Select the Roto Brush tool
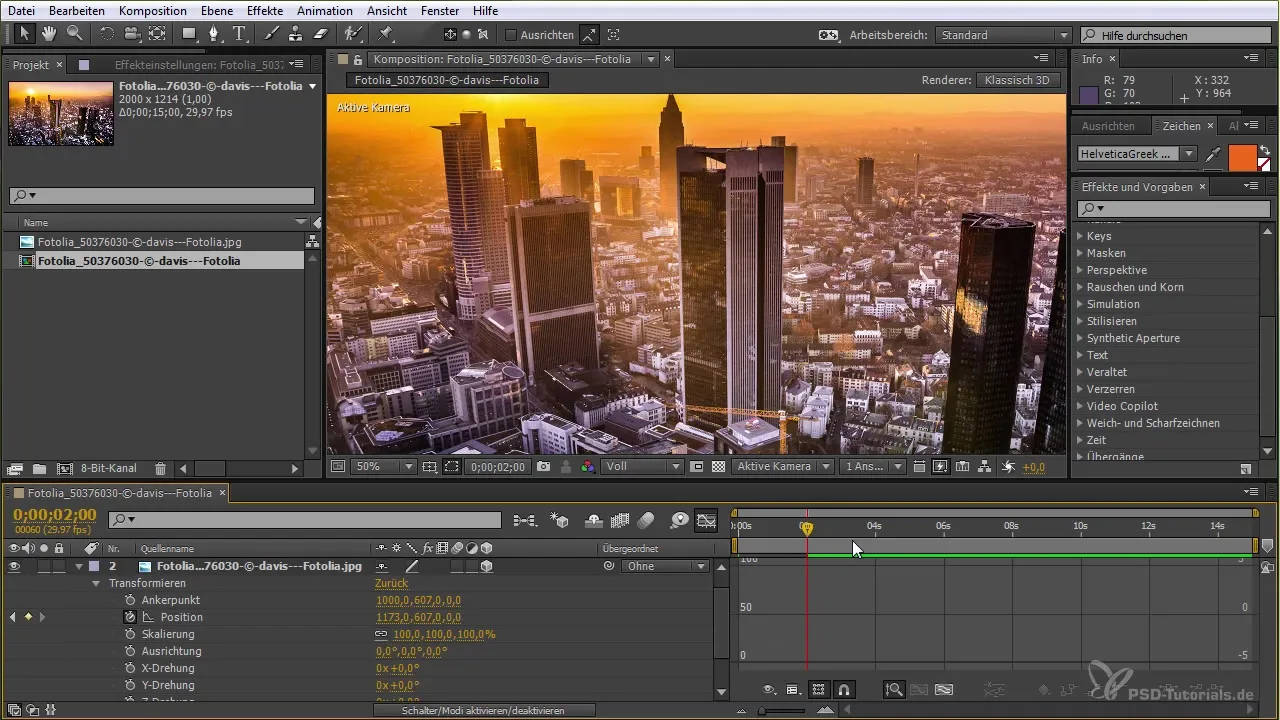This screenshot has width=1280, height=720. pos(352,33)
